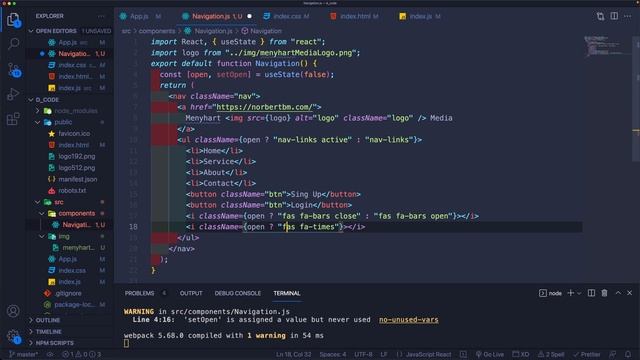Click the UTF-8 encoding indicator
The height and width of the screenshot is (360, 640).
click(363, 354)
